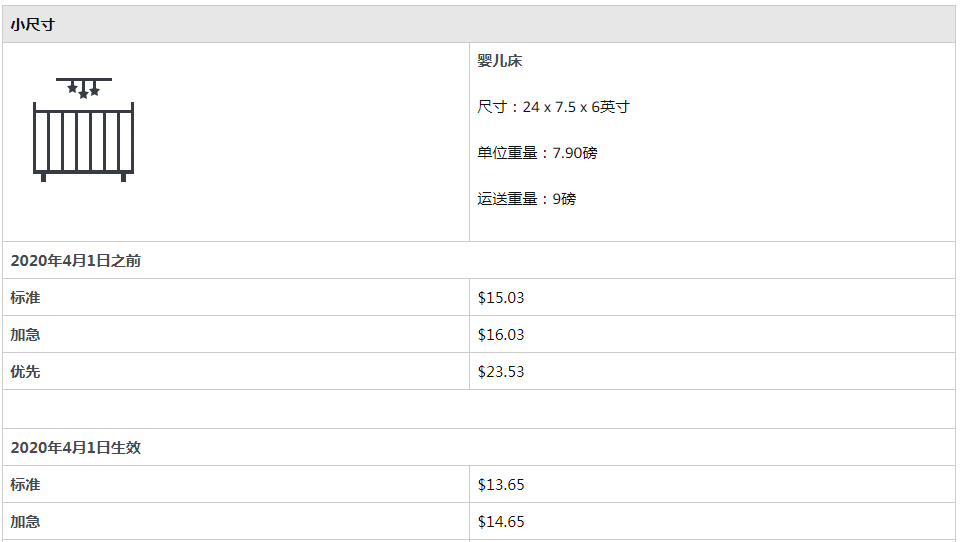Click the 单位重量 7.90磅 line
This screenshot has height=542, width=960.
tap(537, 152)
